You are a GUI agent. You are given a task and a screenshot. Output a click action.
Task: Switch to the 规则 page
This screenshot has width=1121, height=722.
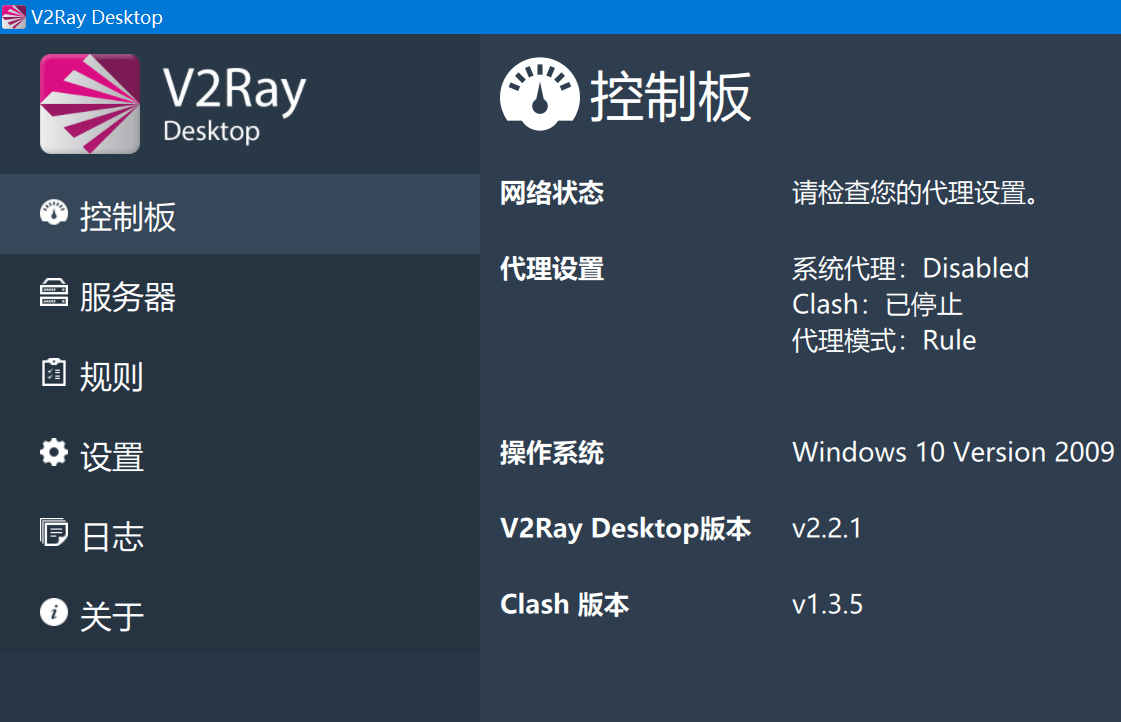tap(111, 377)
